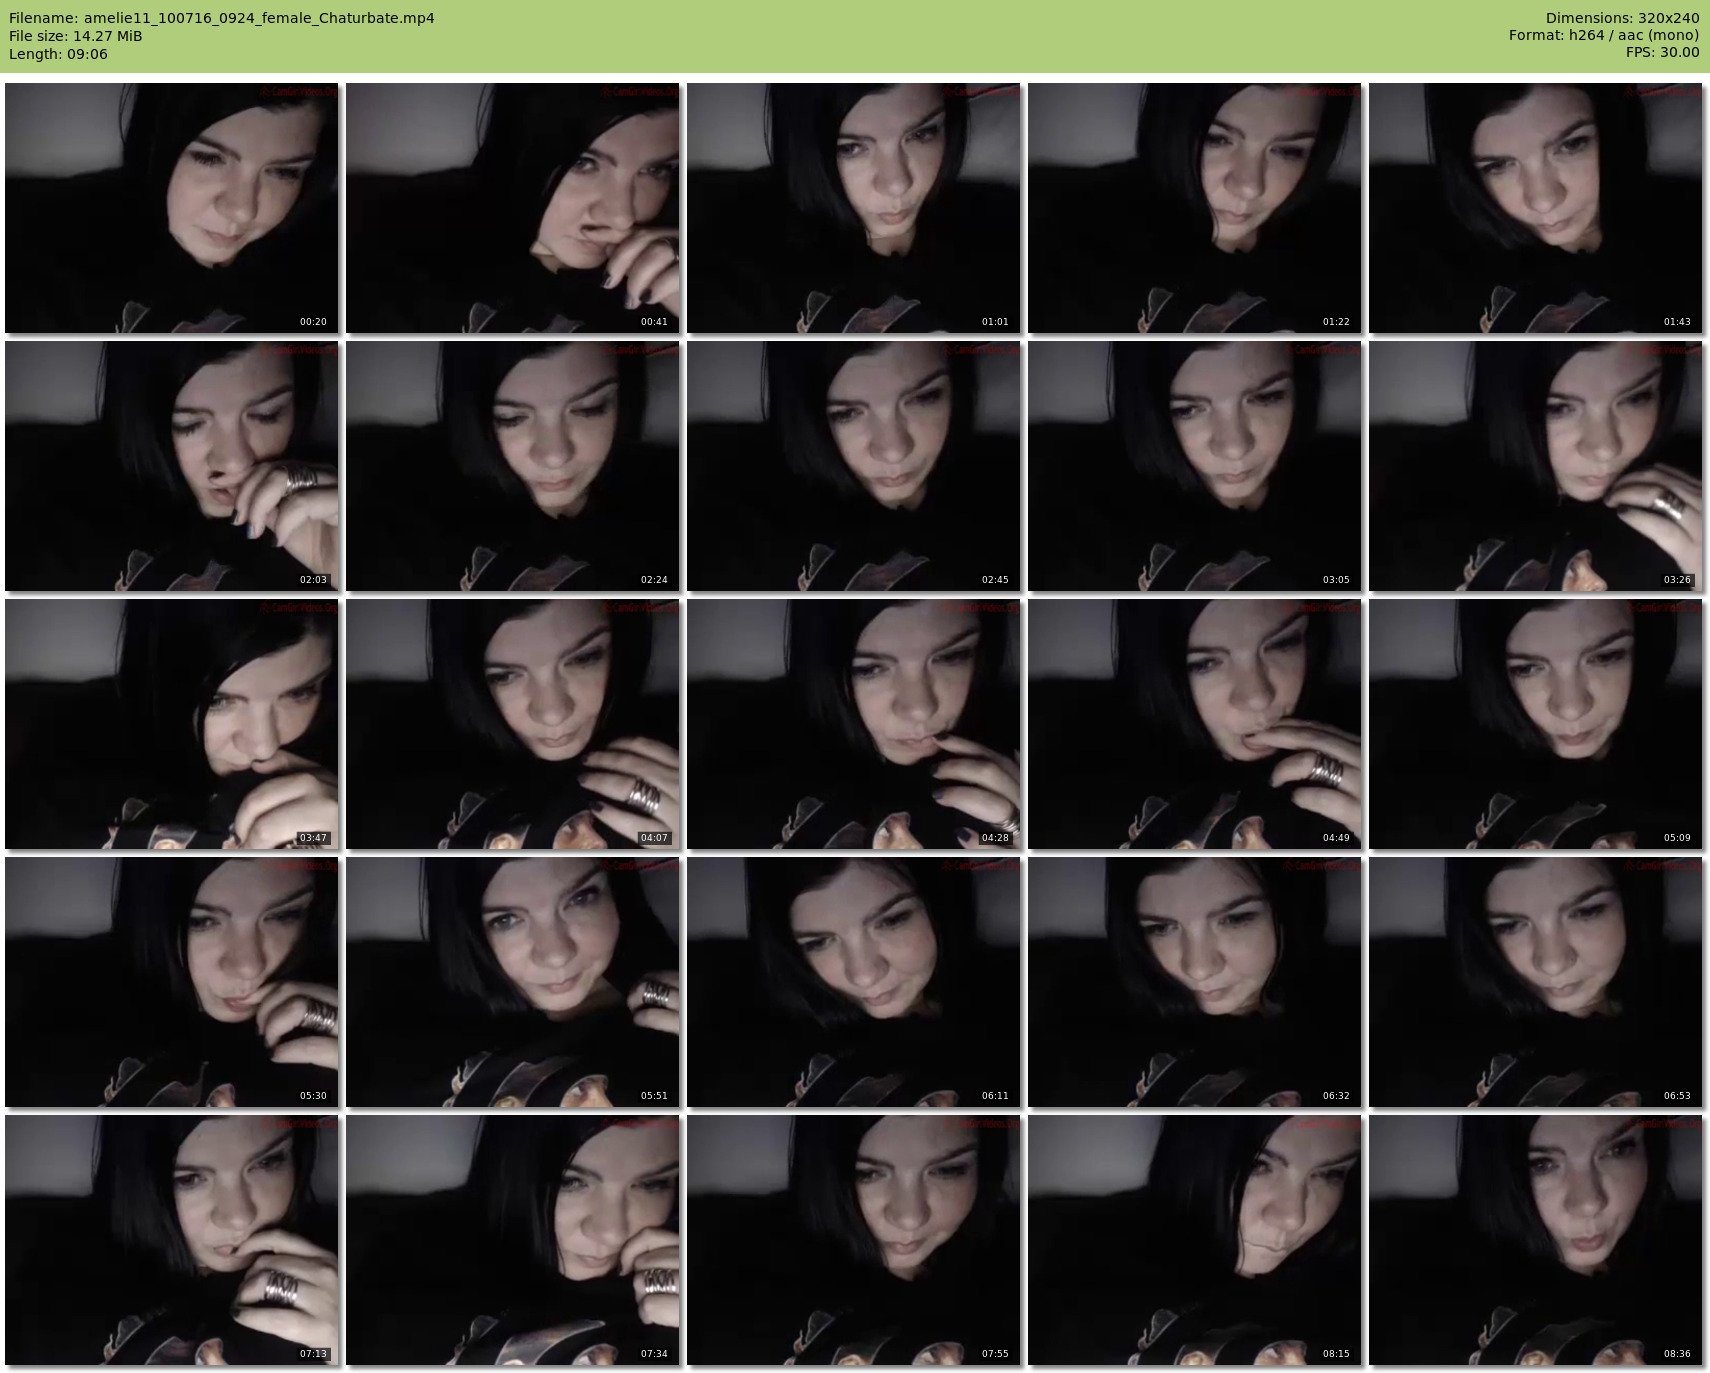Choose the thumbnail at 03:47
The height and width of the screenshot is (1373, 1710).
pyautogui.click(x=171, y=724)
